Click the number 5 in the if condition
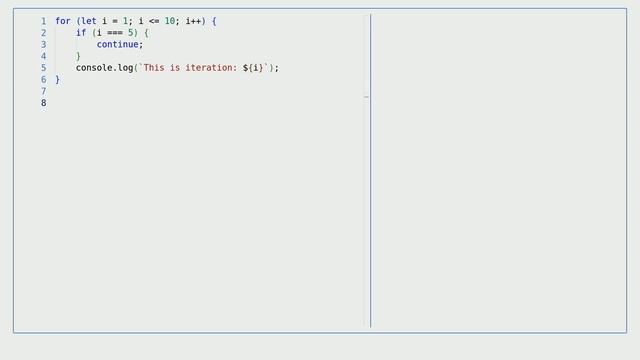The height and width of the screenshot is (360, 640). coord(131,33)
